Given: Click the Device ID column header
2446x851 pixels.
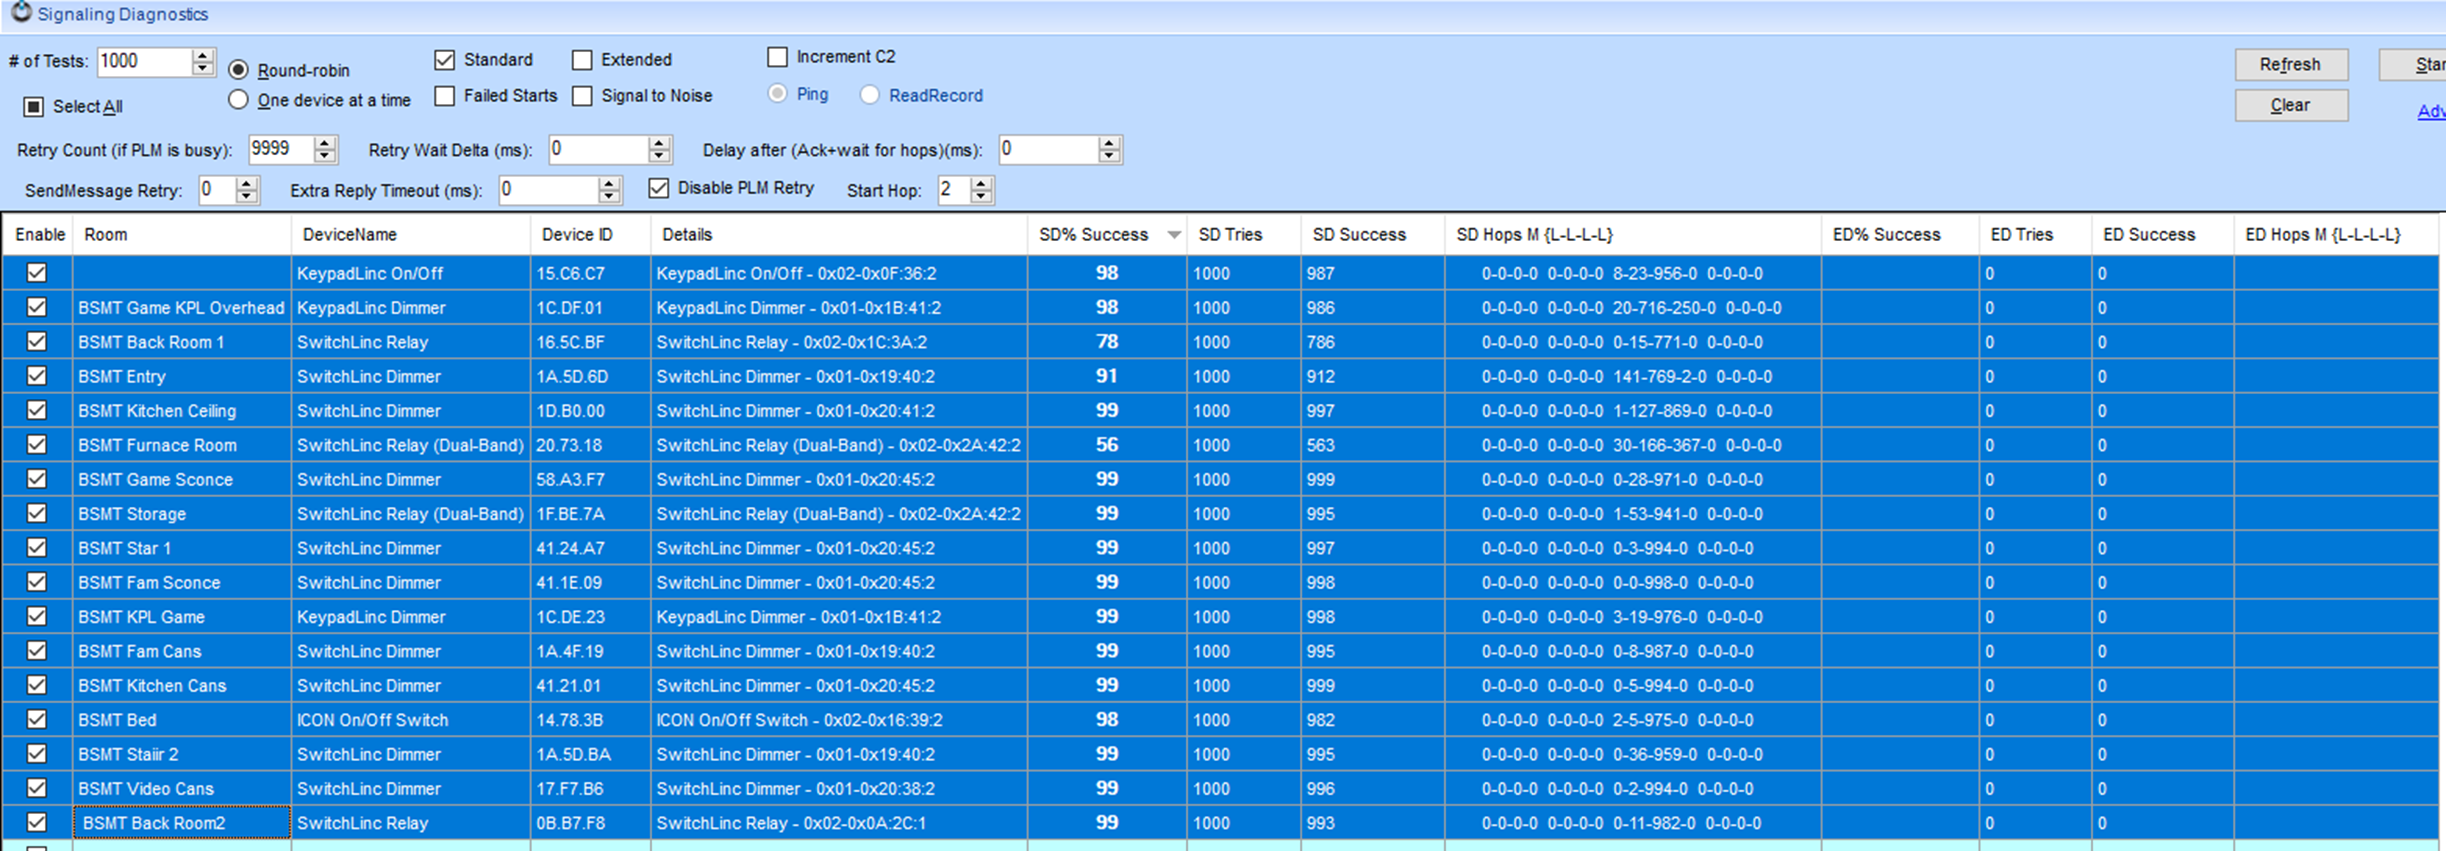Looking at the screenshot, I should [577, 235].
